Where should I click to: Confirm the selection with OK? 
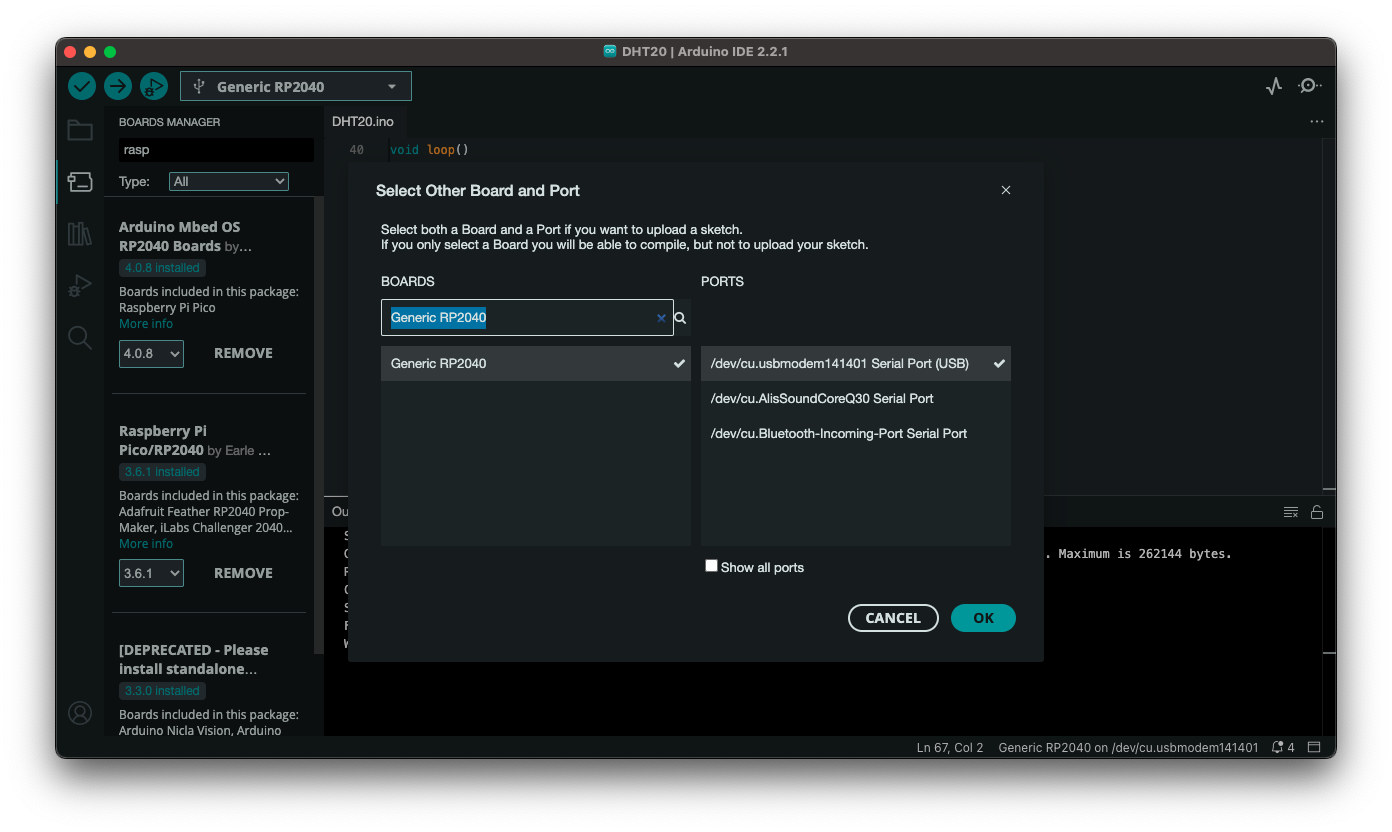pos(983,618)
